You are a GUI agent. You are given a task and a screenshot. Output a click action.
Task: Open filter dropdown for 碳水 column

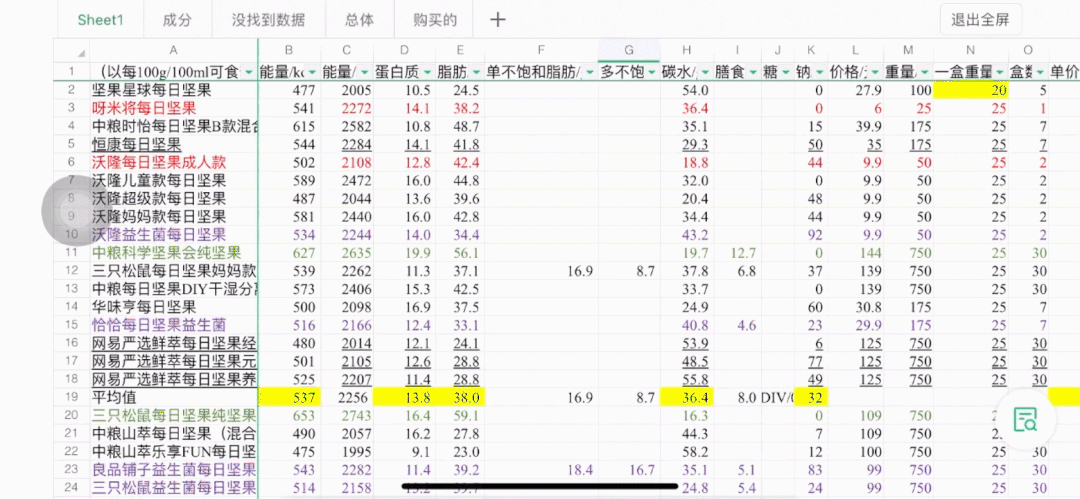[706, 72]
